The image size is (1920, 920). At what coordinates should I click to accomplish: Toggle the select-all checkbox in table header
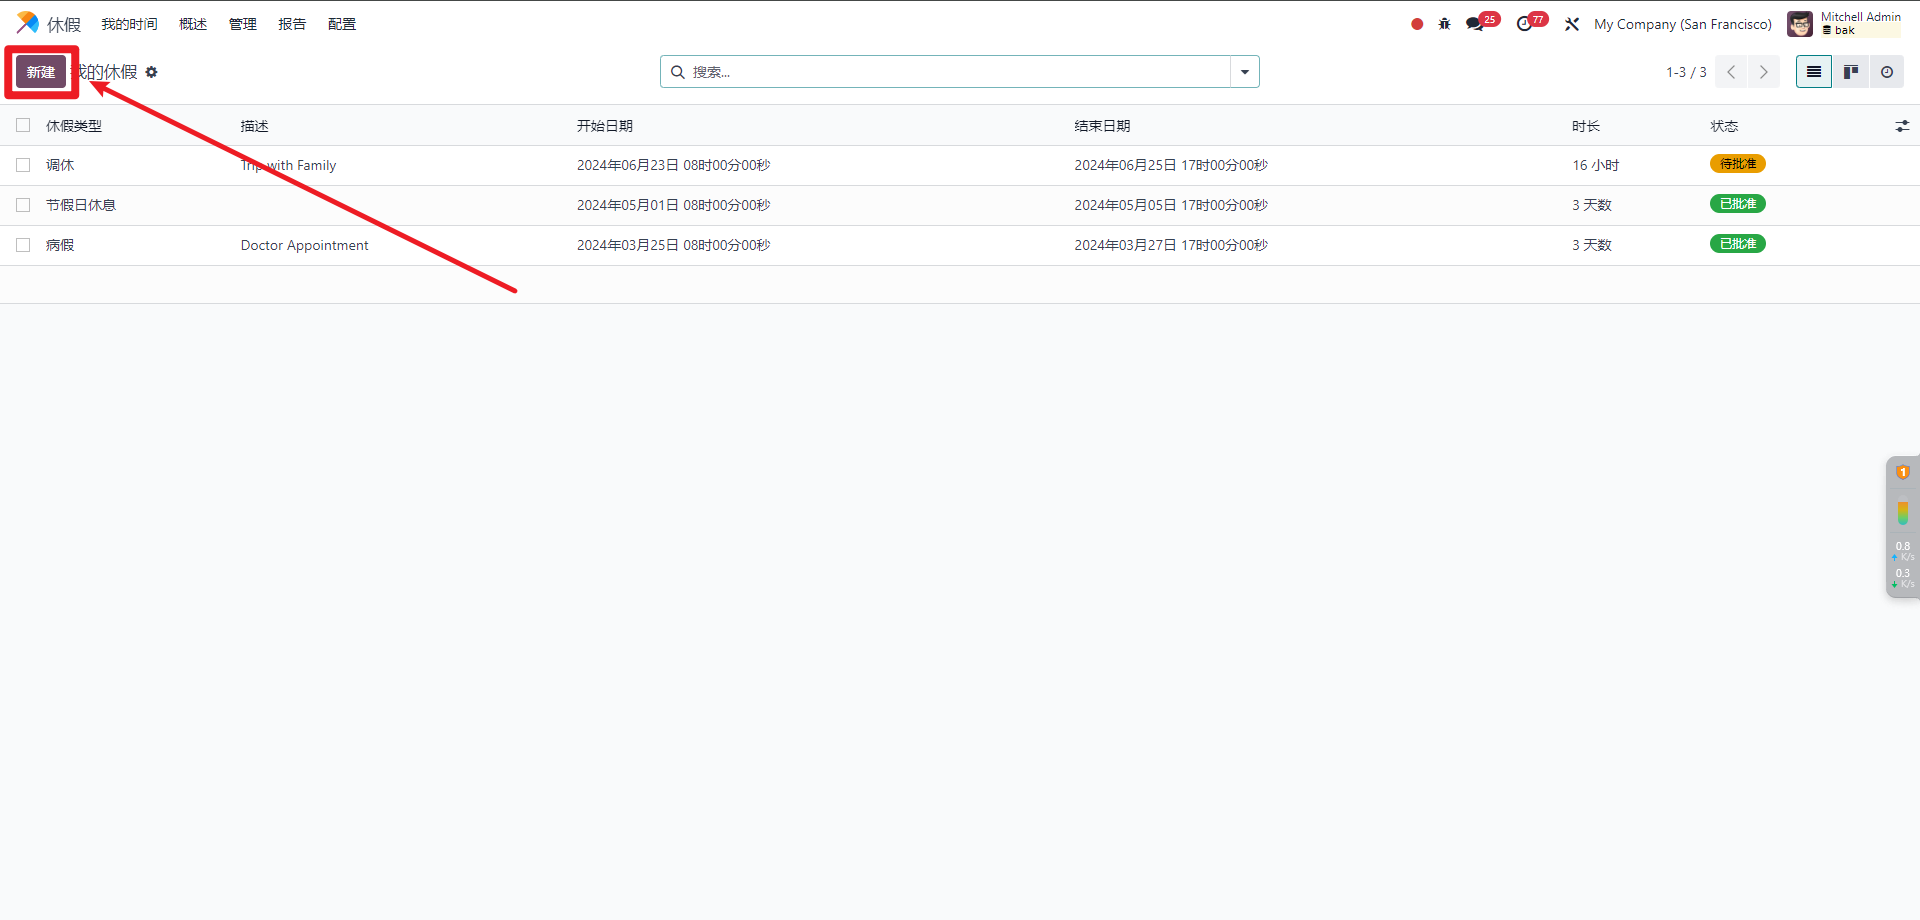(23, 126)
